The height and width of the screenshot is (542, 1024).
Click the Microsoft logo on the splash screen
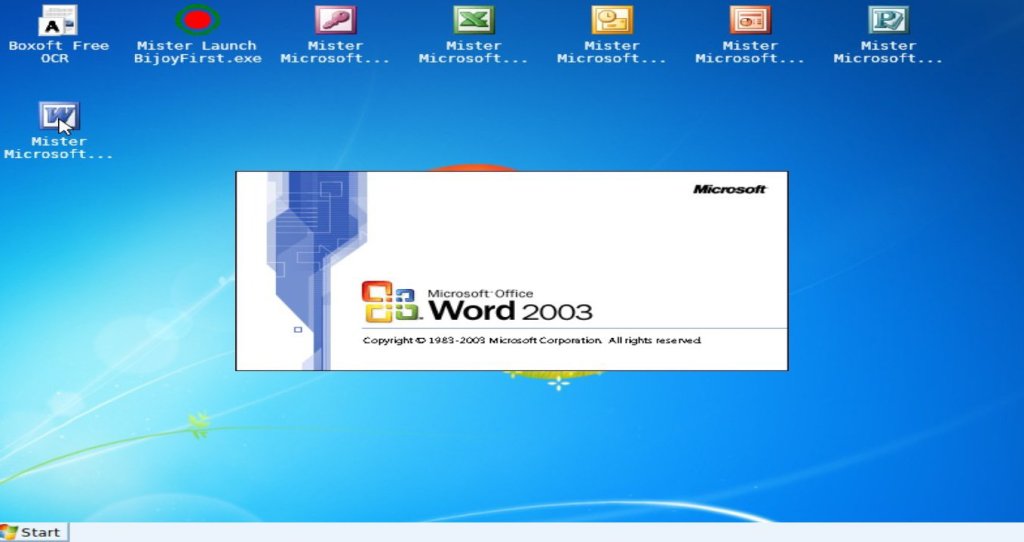tap(729, 189)
